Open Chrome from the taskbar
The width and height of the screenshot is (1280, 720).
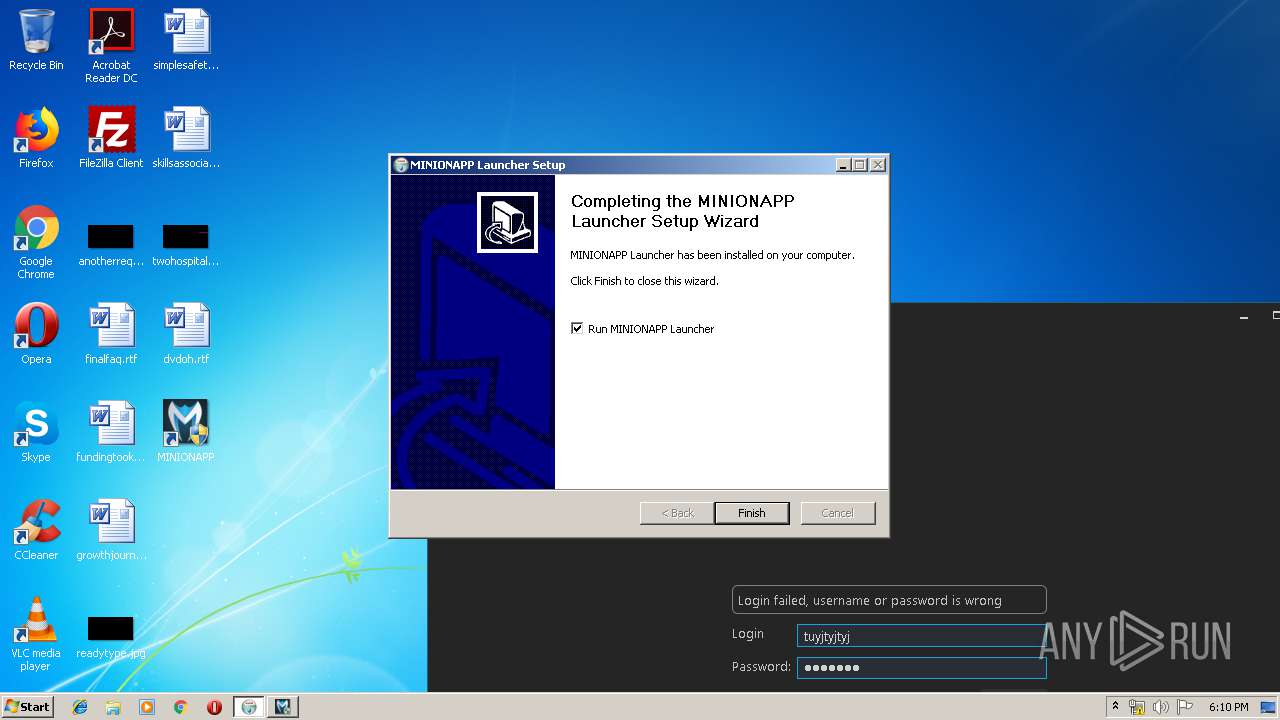pos(180,707)
